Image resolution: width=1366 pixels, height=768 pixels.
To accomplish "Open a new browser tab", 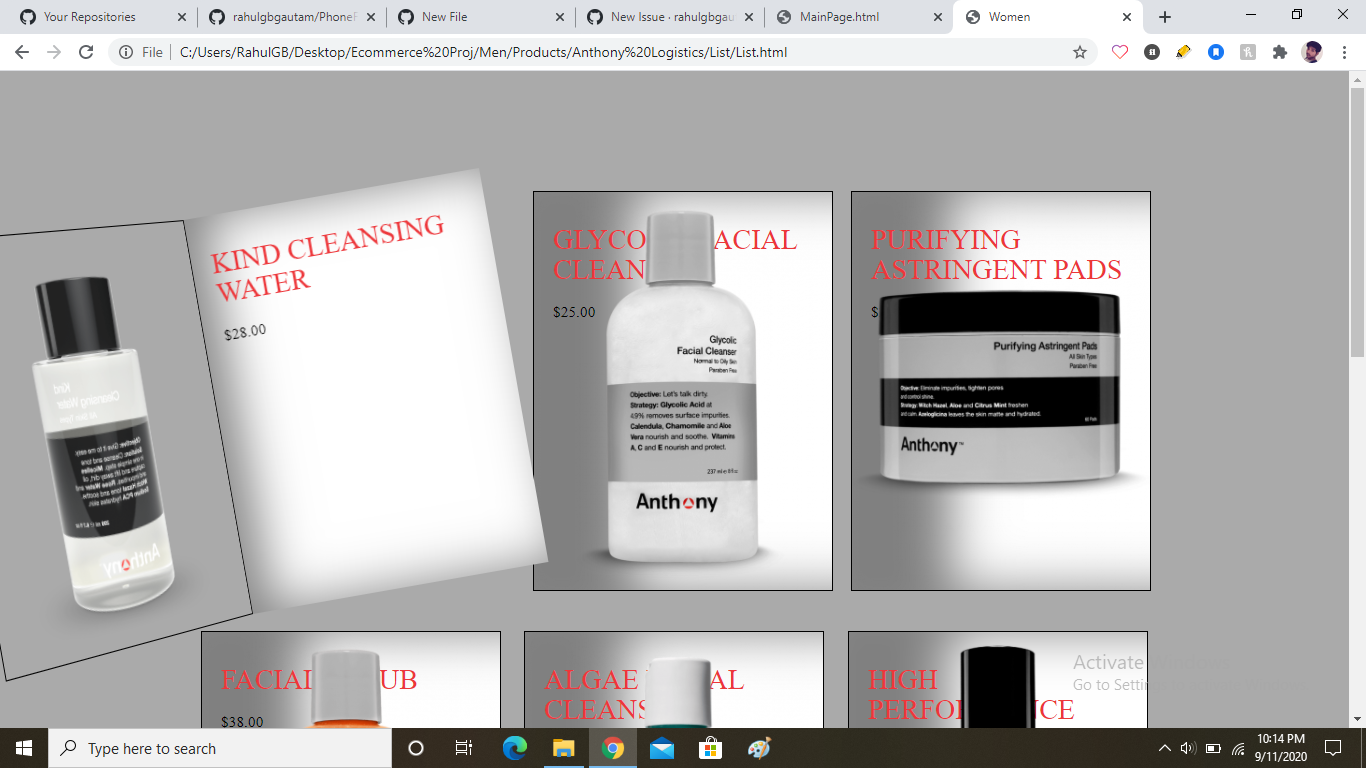I will (x=1165, y=17).
